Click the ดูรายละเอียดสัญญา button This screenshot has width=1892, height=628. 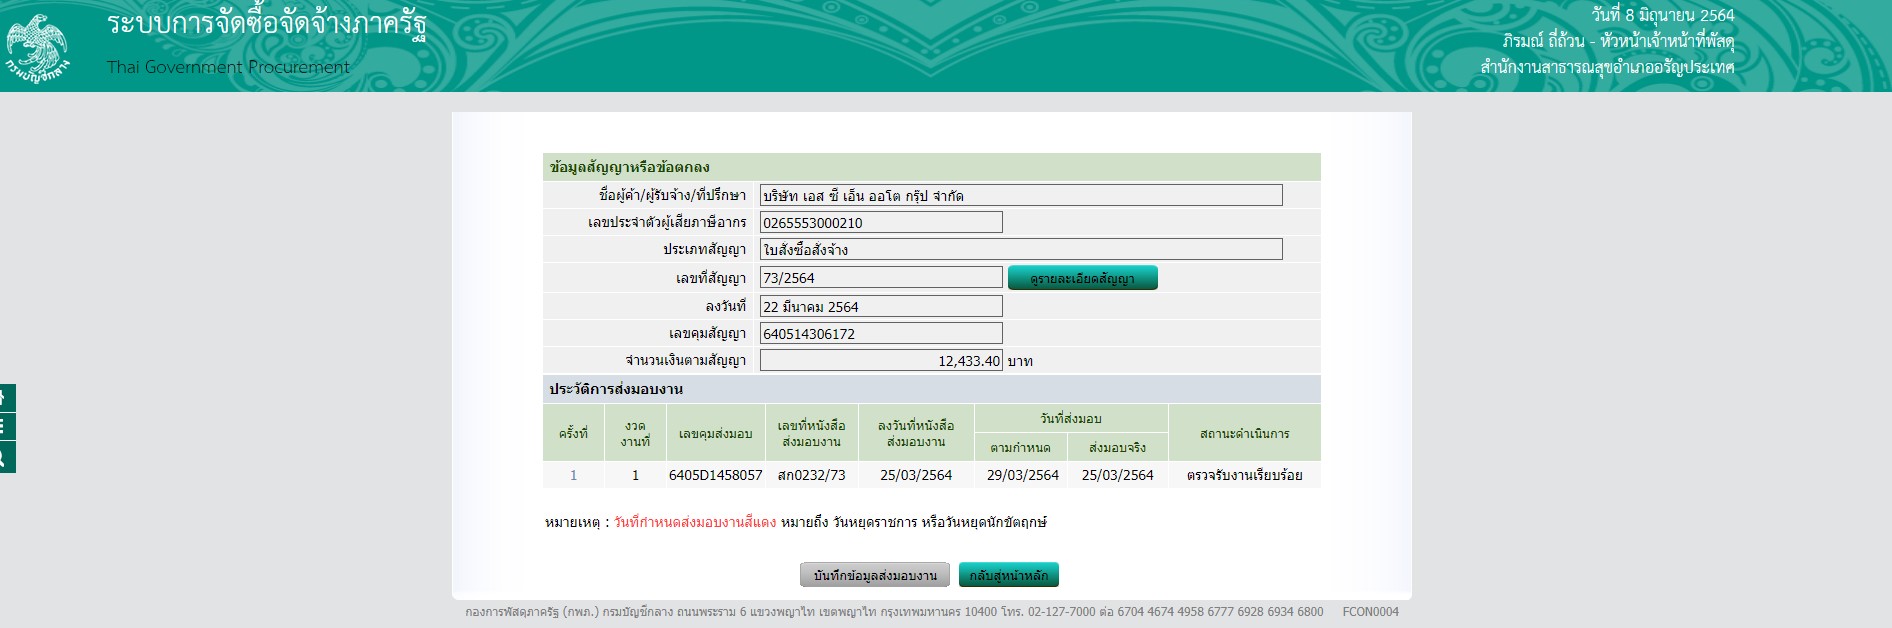tap(1082, 278)
